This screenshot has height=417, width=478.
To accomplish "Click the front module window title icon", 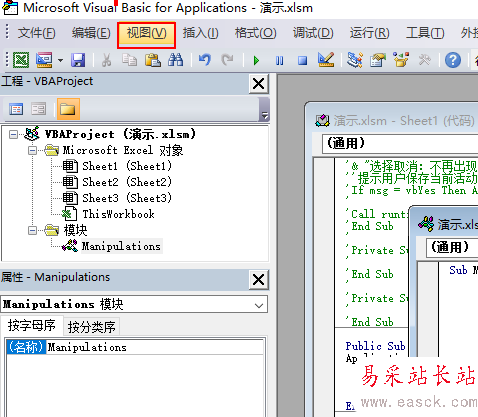I will [426, 224].
